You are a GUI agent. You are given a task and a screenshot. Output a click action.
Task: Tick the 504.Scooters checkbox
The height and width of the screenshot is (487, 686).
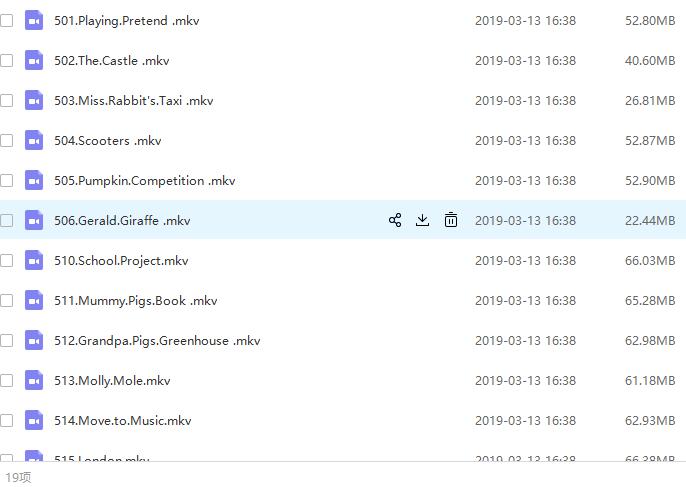6,140
